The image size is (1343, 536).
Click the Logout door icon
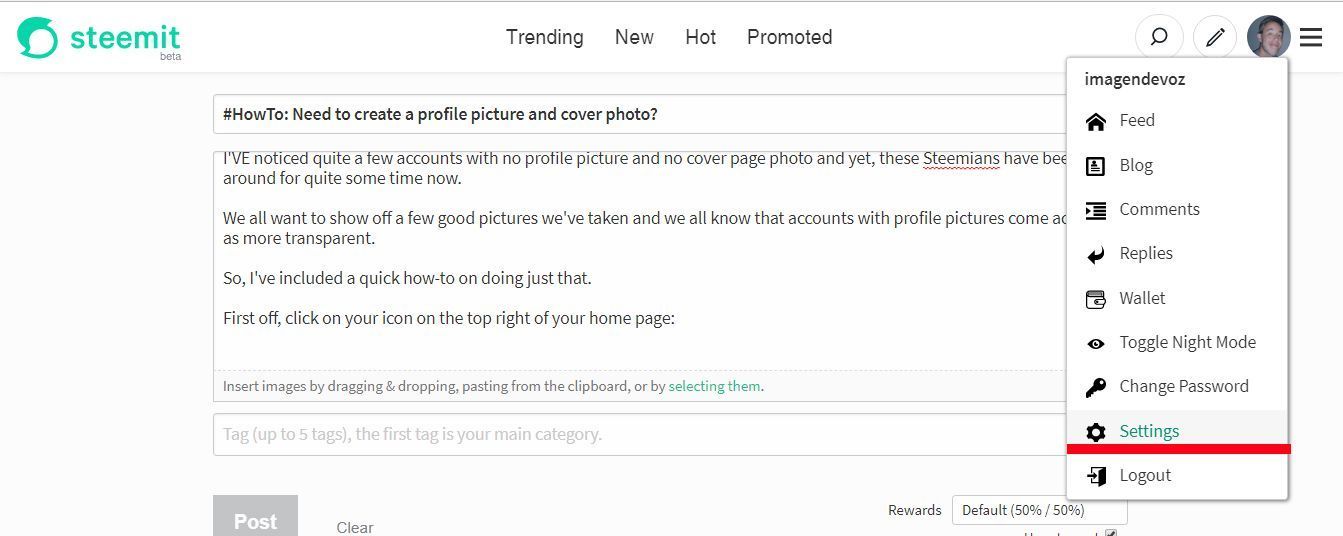tap(1096, 476)
